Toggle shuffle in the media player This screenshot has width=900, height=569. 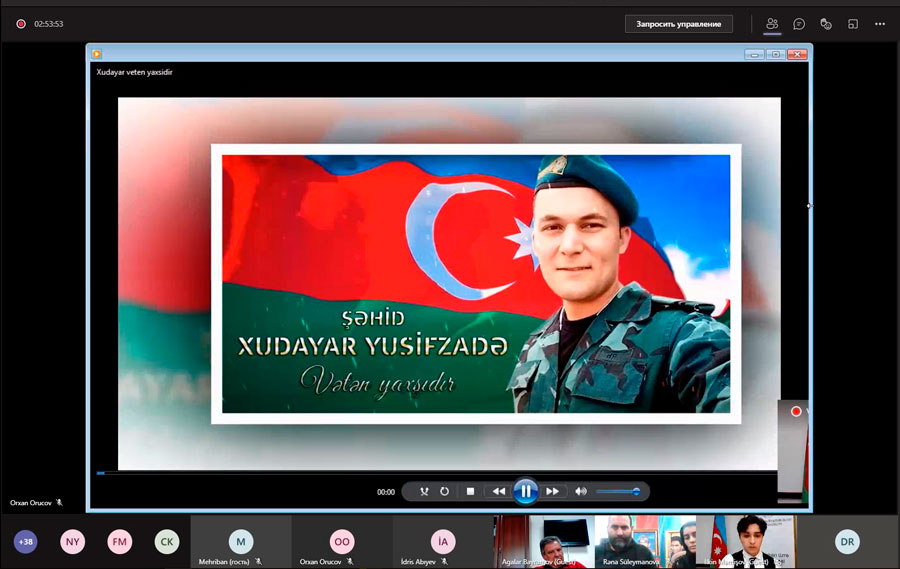tap(424, 491)
